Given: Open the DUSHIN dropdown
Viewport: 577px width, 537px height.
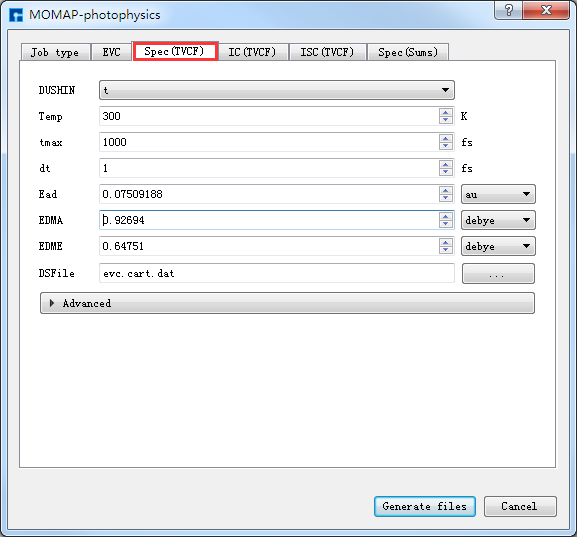Looking at the screenshot, I should tap(277, 90).
